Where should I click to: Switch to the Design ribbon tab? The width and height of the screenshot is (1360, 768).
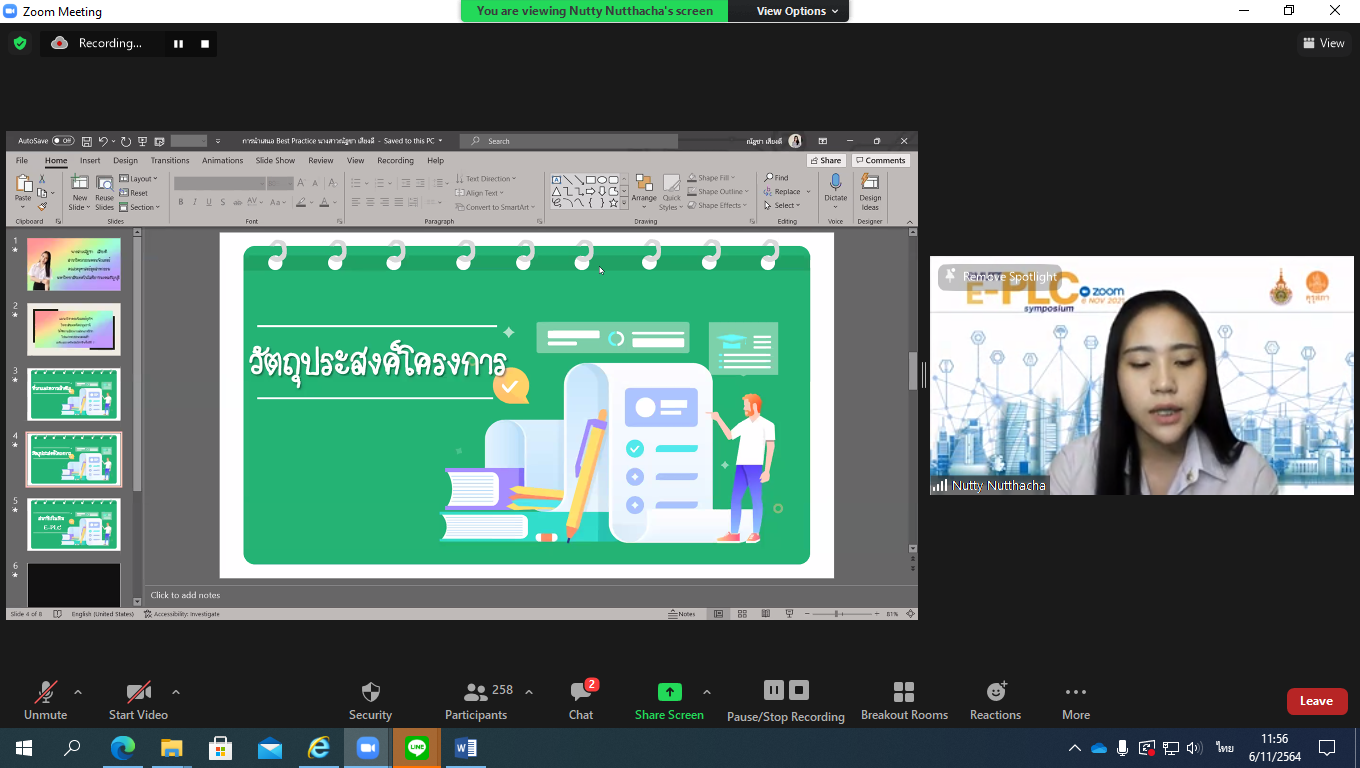coord(125,160)
